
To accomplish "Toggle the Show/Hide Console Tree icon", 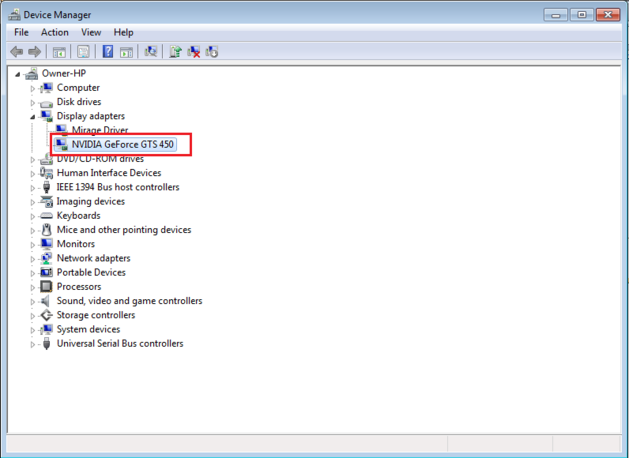I will tap(60, 52).
